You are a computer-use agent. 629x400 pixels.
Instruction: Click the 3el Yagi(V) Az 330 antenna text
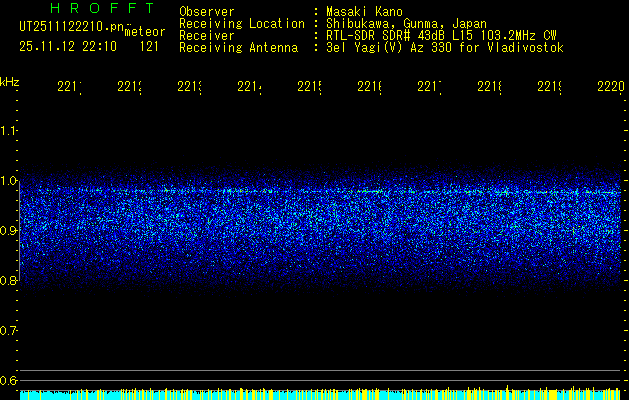tap(445, 48)
